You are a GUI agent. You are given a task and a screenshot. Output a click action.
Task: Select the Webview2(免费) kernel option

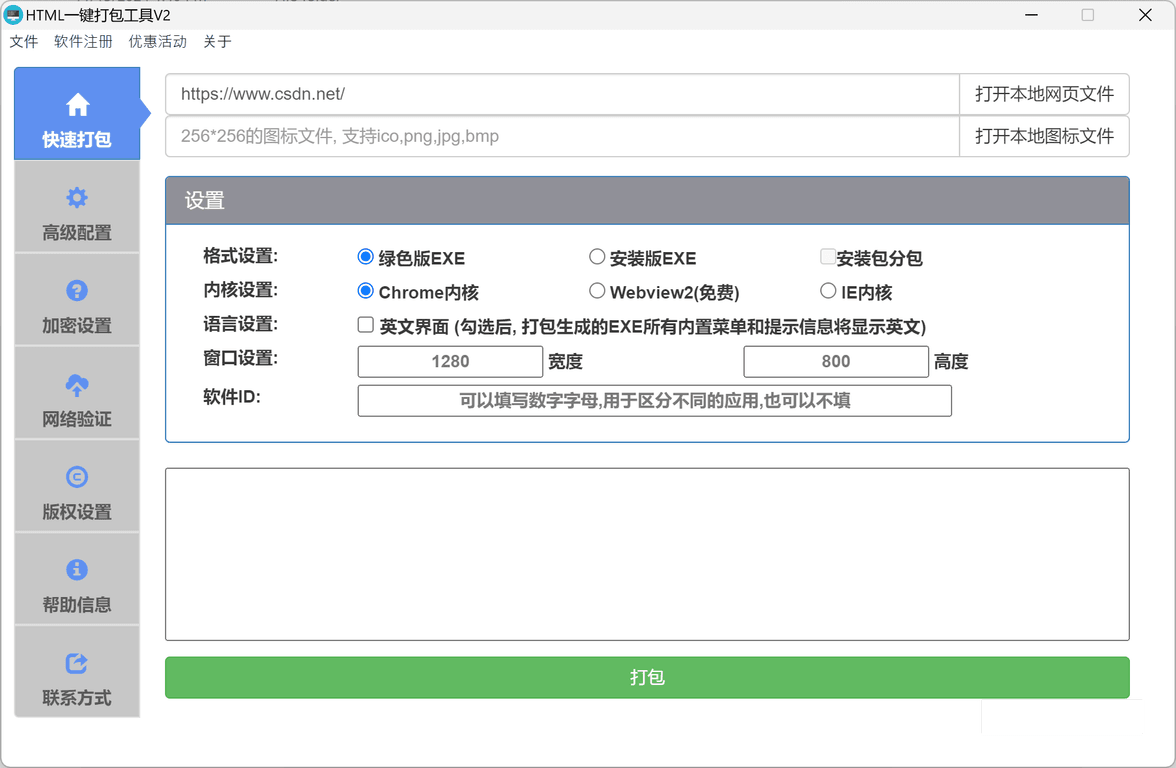point(597,291)
